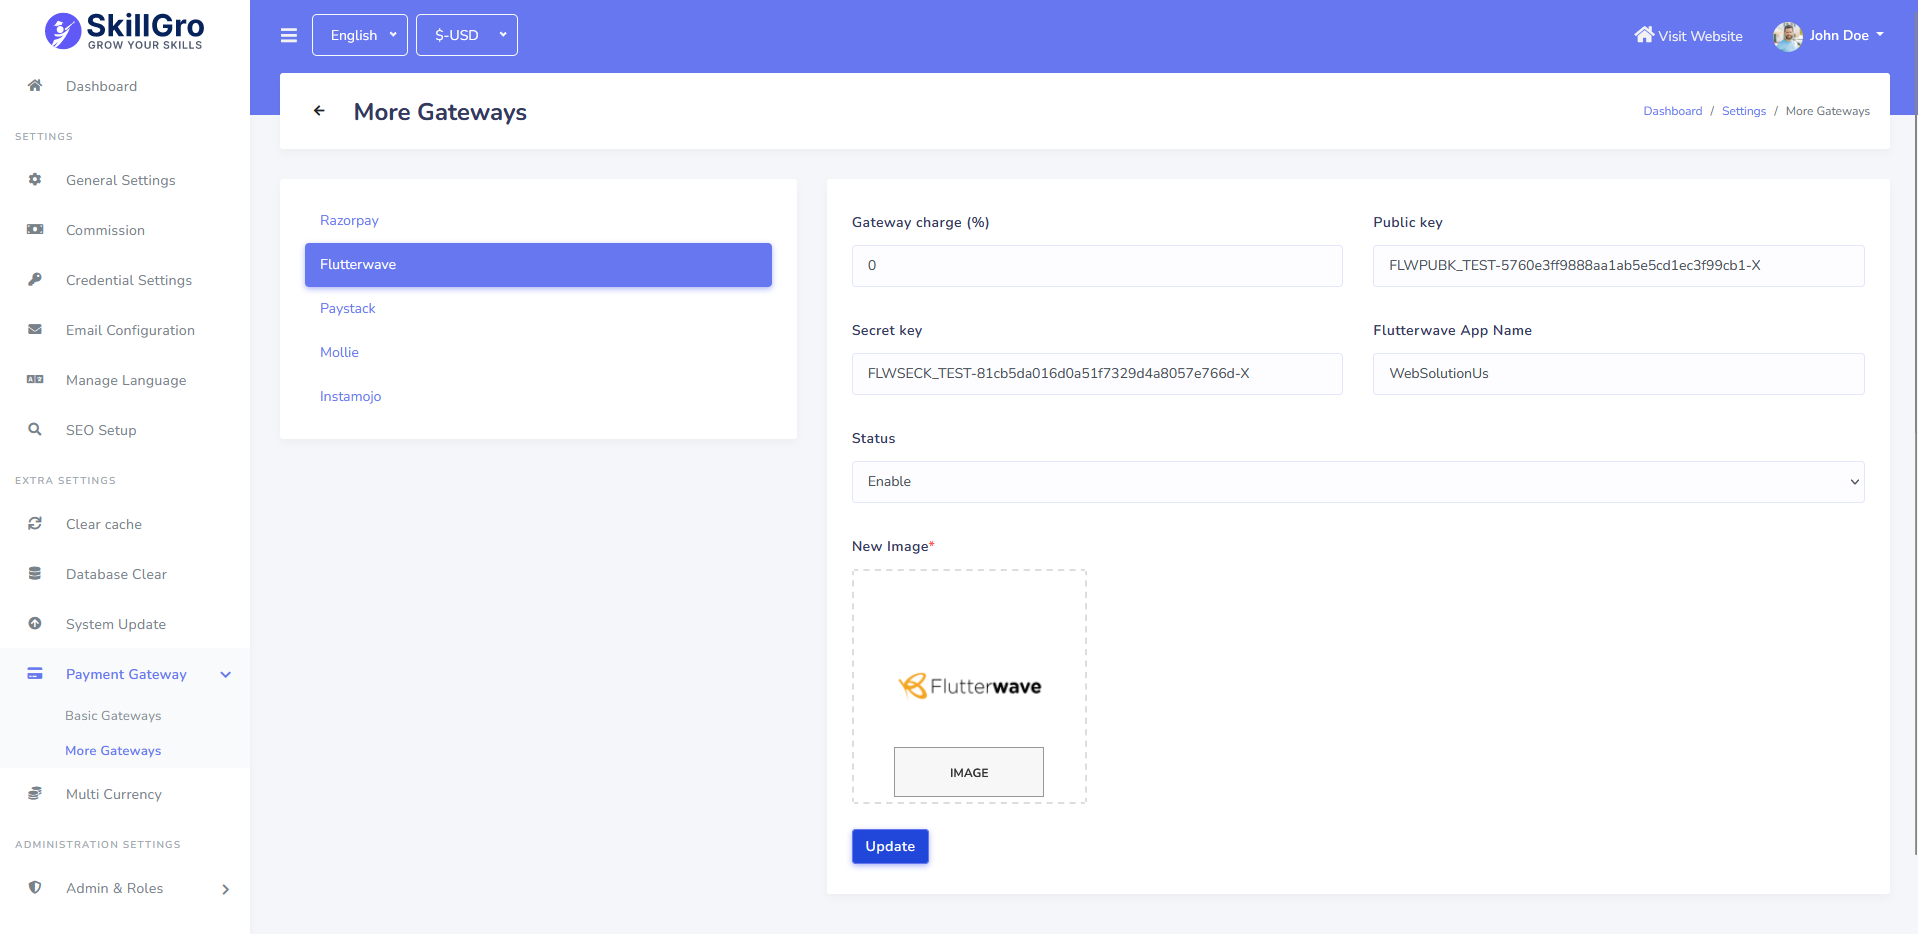
Task: Click John Doe's avatar picture
Action: (1788, 36)
